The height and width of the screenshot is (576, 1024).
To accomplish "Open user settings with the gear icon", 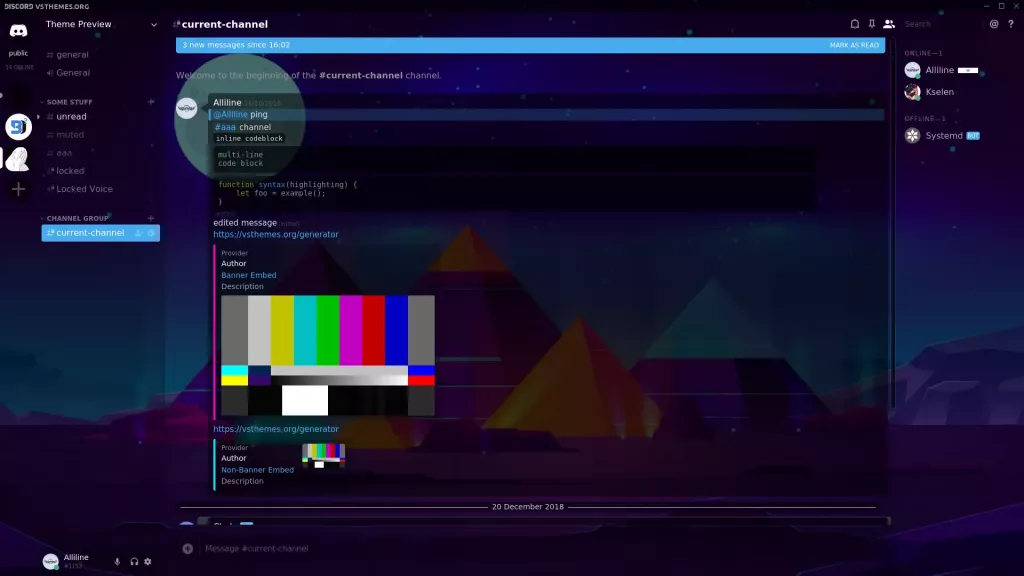I will coord(148,561).
